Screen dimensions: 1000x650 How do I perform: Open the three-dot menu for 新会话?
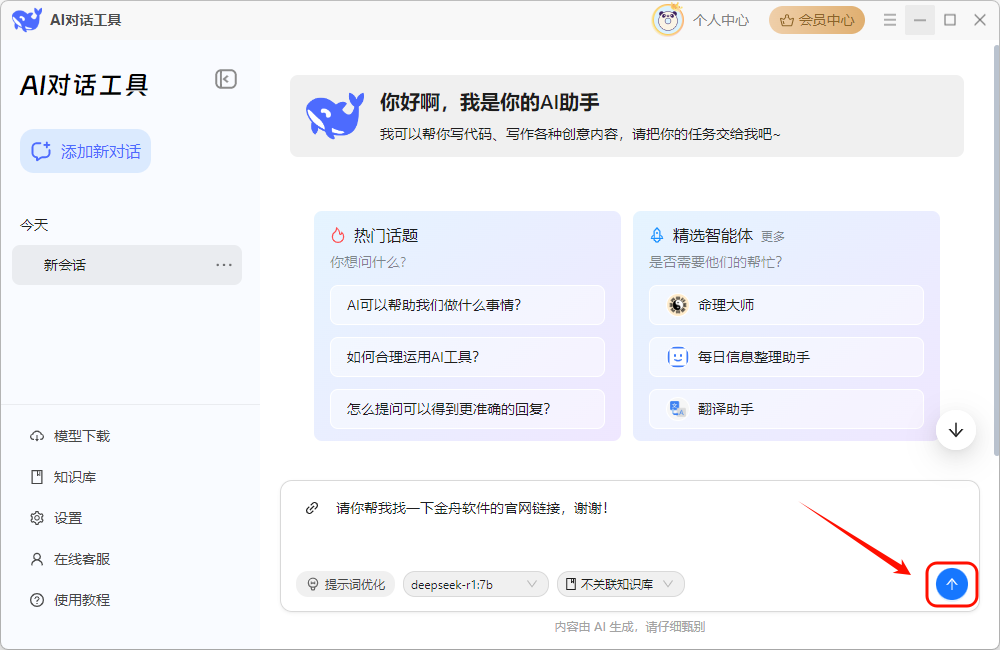click(x=224, y=265)
